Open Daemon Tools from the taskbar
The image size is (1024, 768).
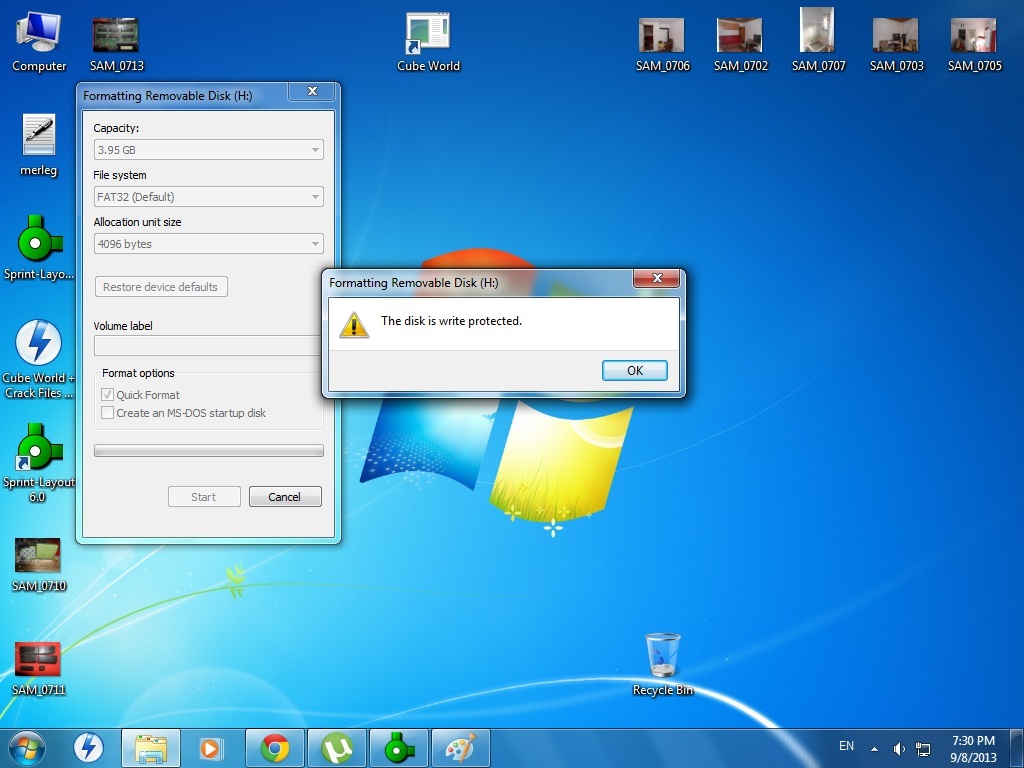pos(88,748)
